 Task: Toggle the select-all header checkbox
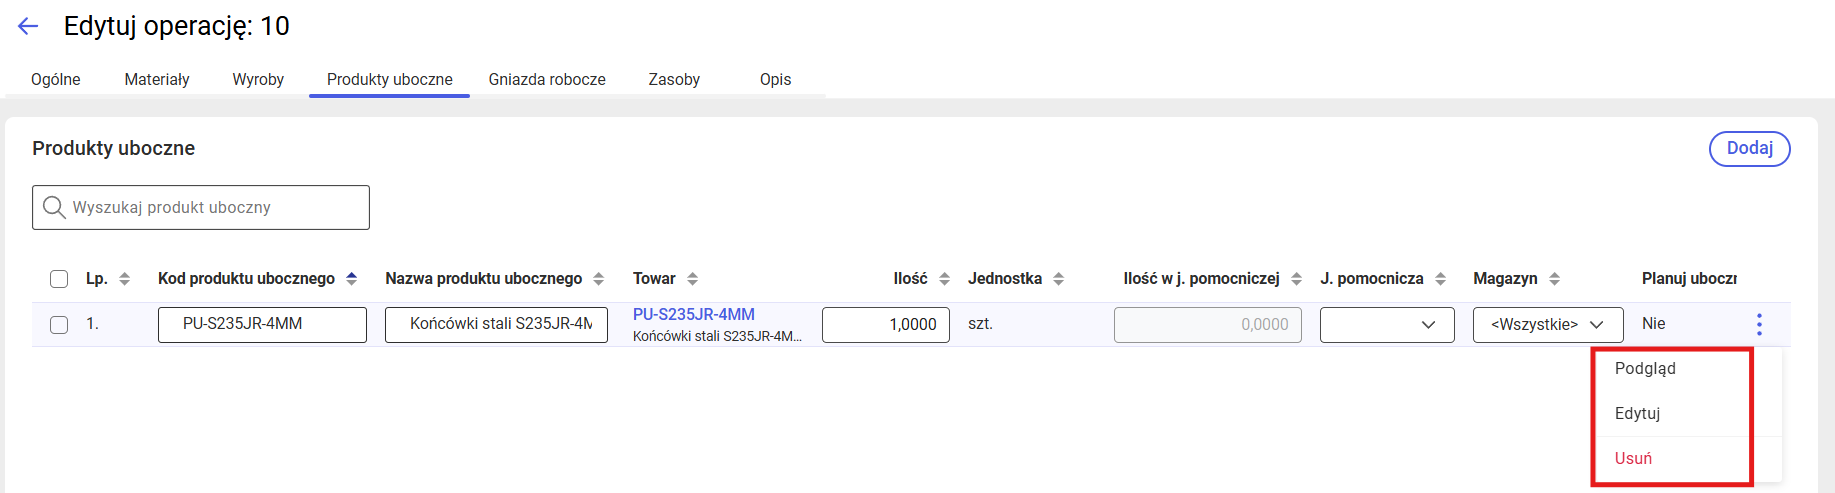59,279
